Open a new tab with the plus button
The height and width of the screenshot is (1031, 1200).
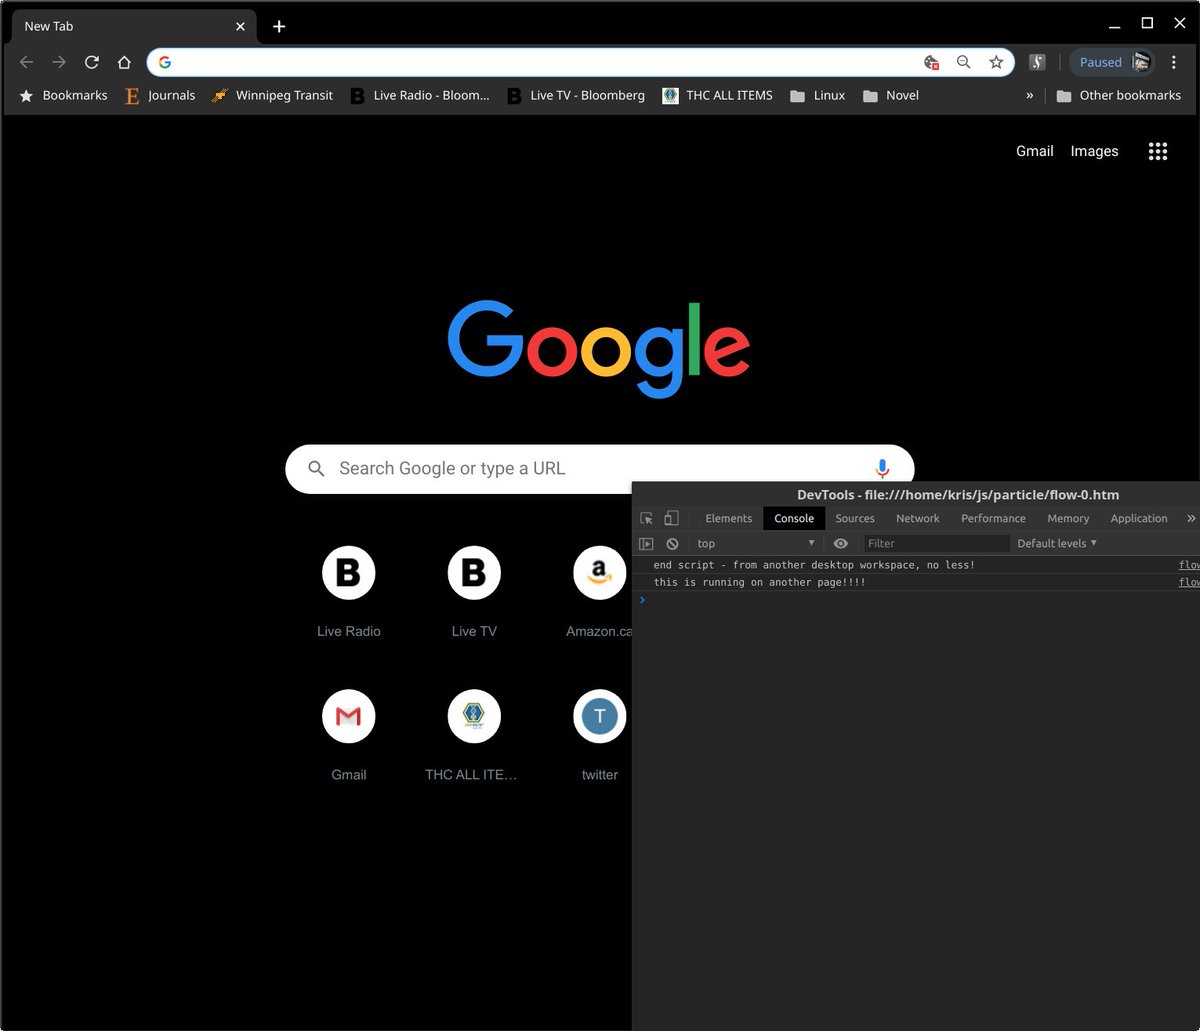pos(279,26)
